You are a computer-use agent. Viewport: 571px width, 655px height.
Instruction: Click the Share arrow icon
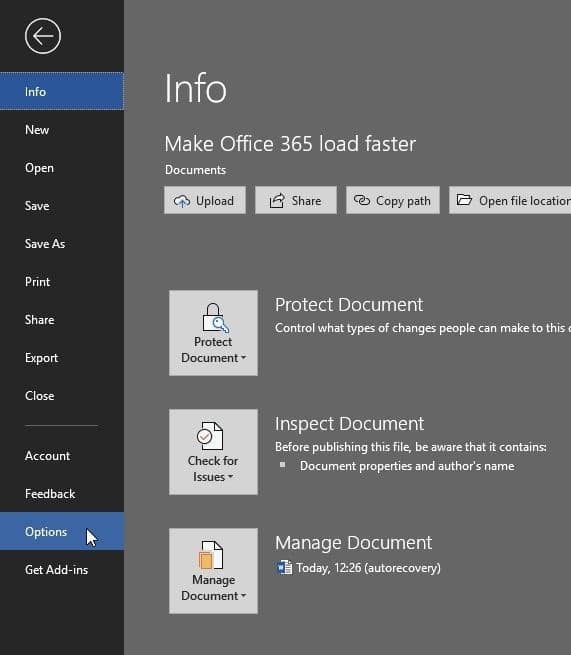click(277, 201)
